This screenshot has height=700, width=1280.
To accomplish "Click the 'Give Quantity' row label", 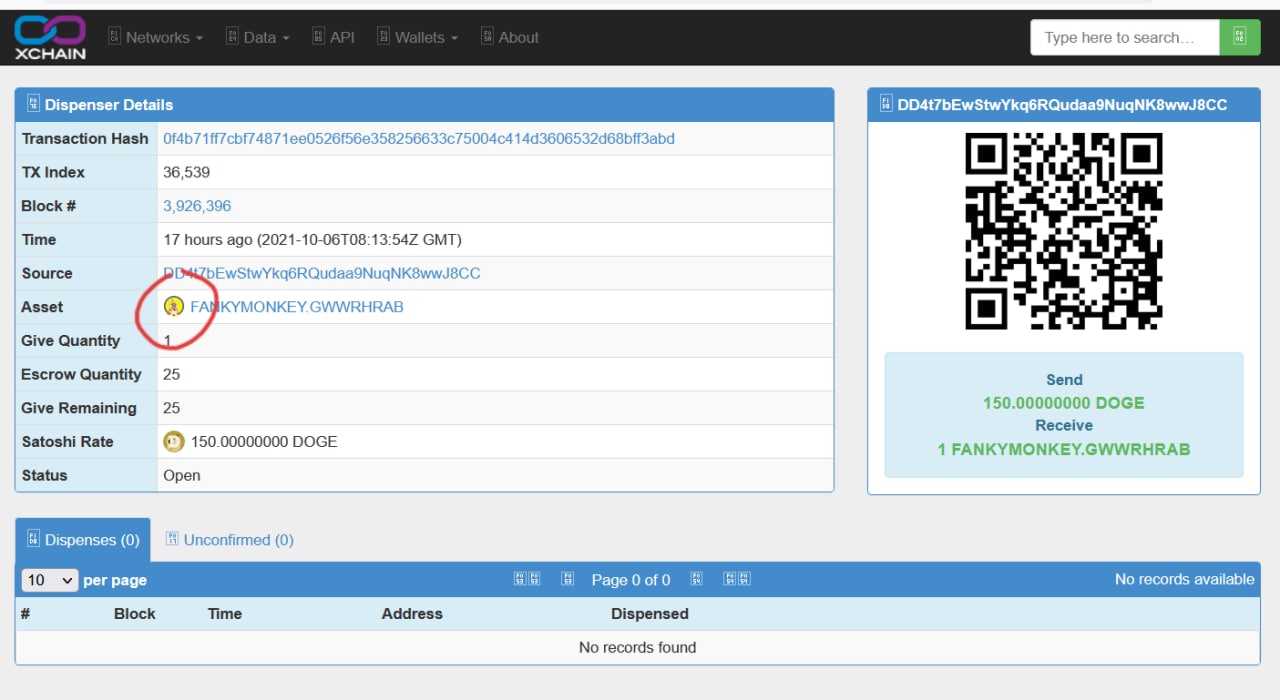I will [71, 340].
